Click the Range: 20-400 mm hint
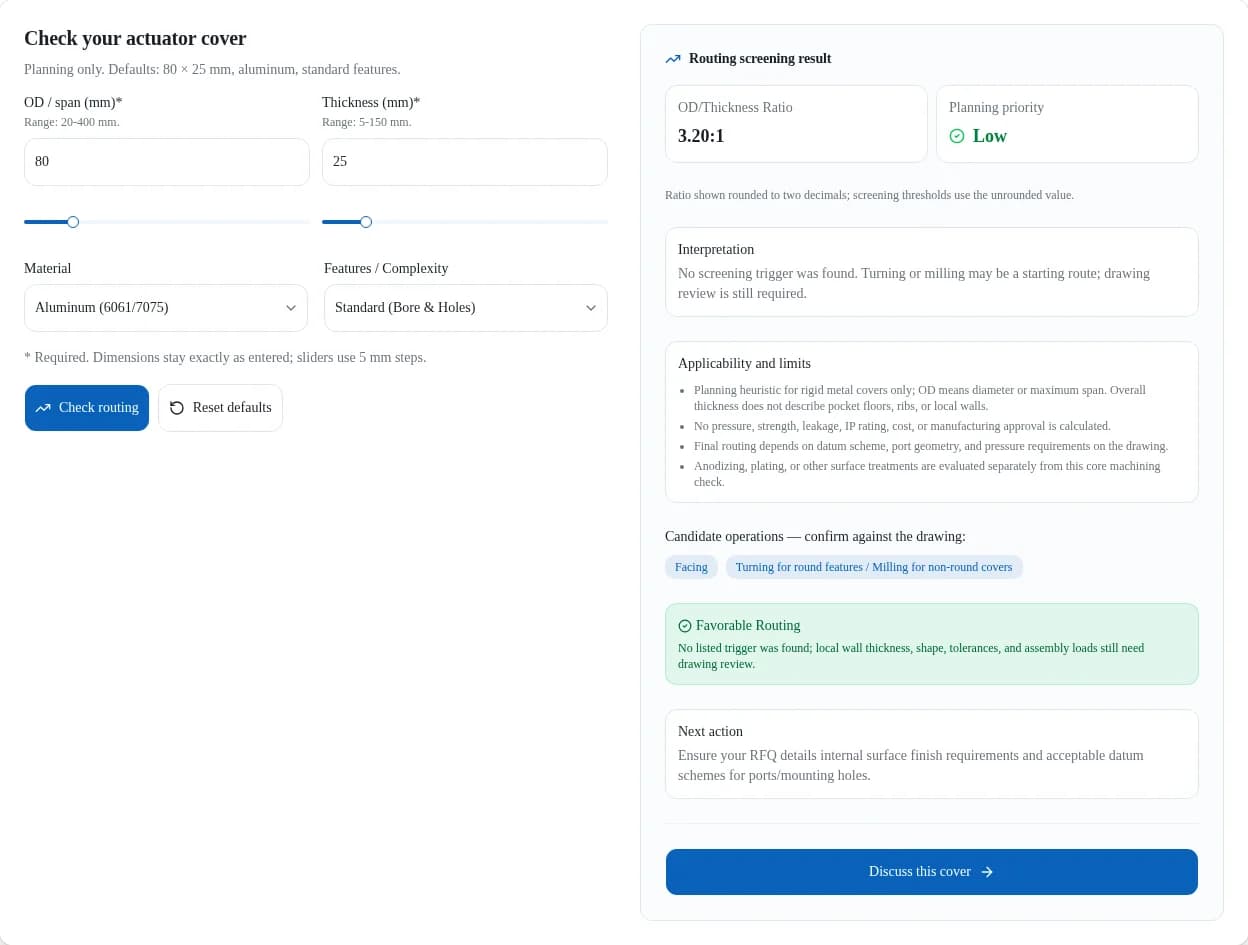The height and width of the screenshot is (945, 1248). click(x=72, y=122)
